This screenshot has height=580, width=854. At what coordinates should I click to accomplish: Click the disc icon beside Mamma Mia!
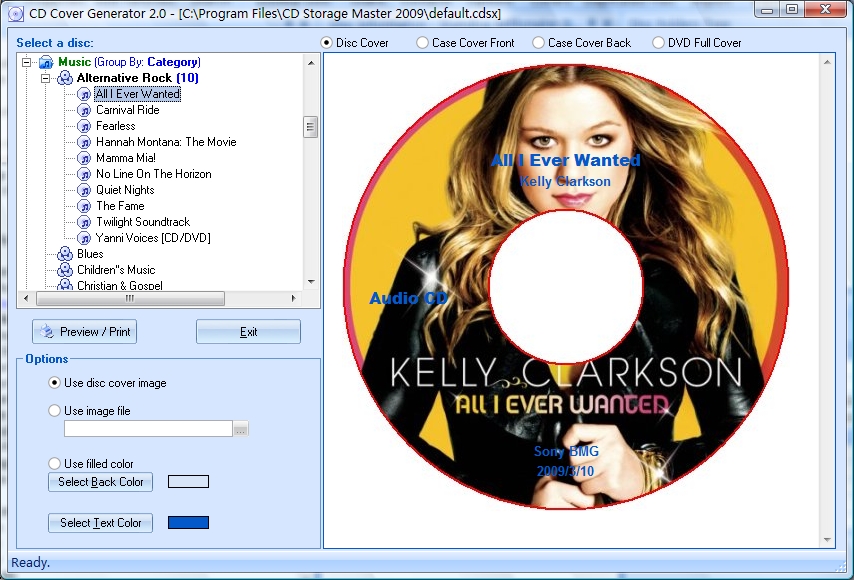point(84,158)
